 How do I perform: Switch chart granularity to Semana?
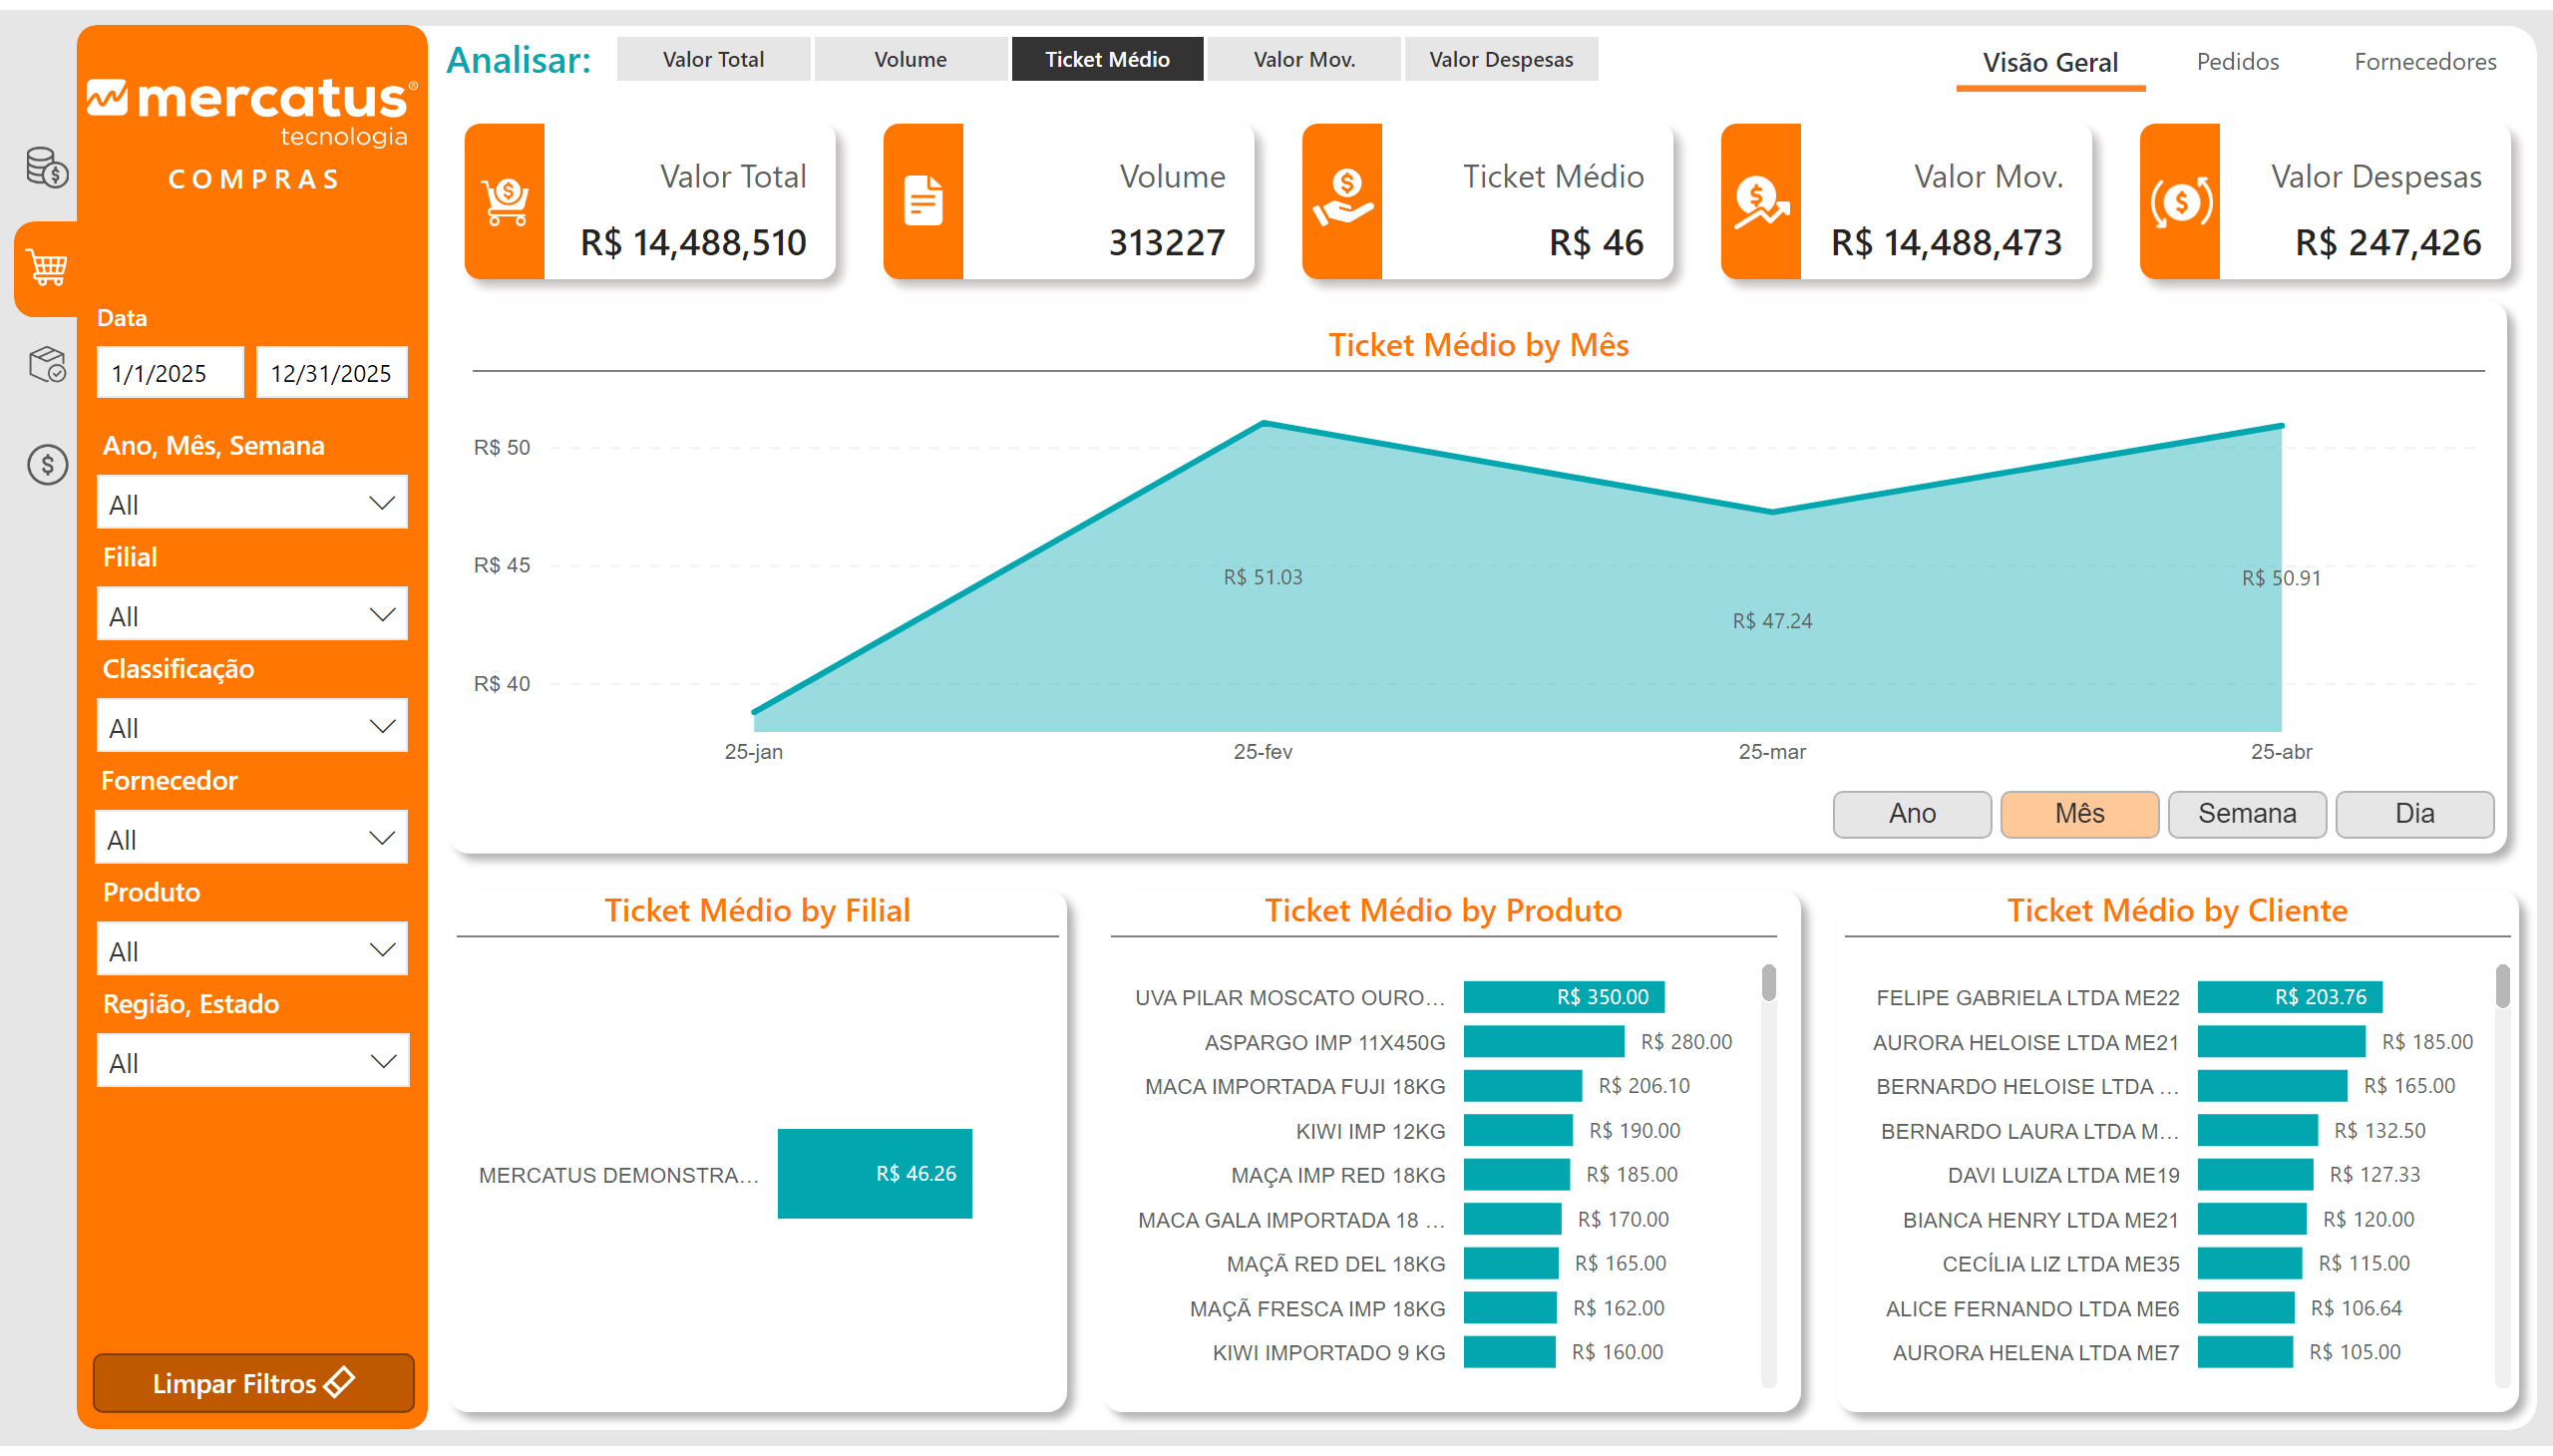pyautogui.click(x=2246, y=814)
